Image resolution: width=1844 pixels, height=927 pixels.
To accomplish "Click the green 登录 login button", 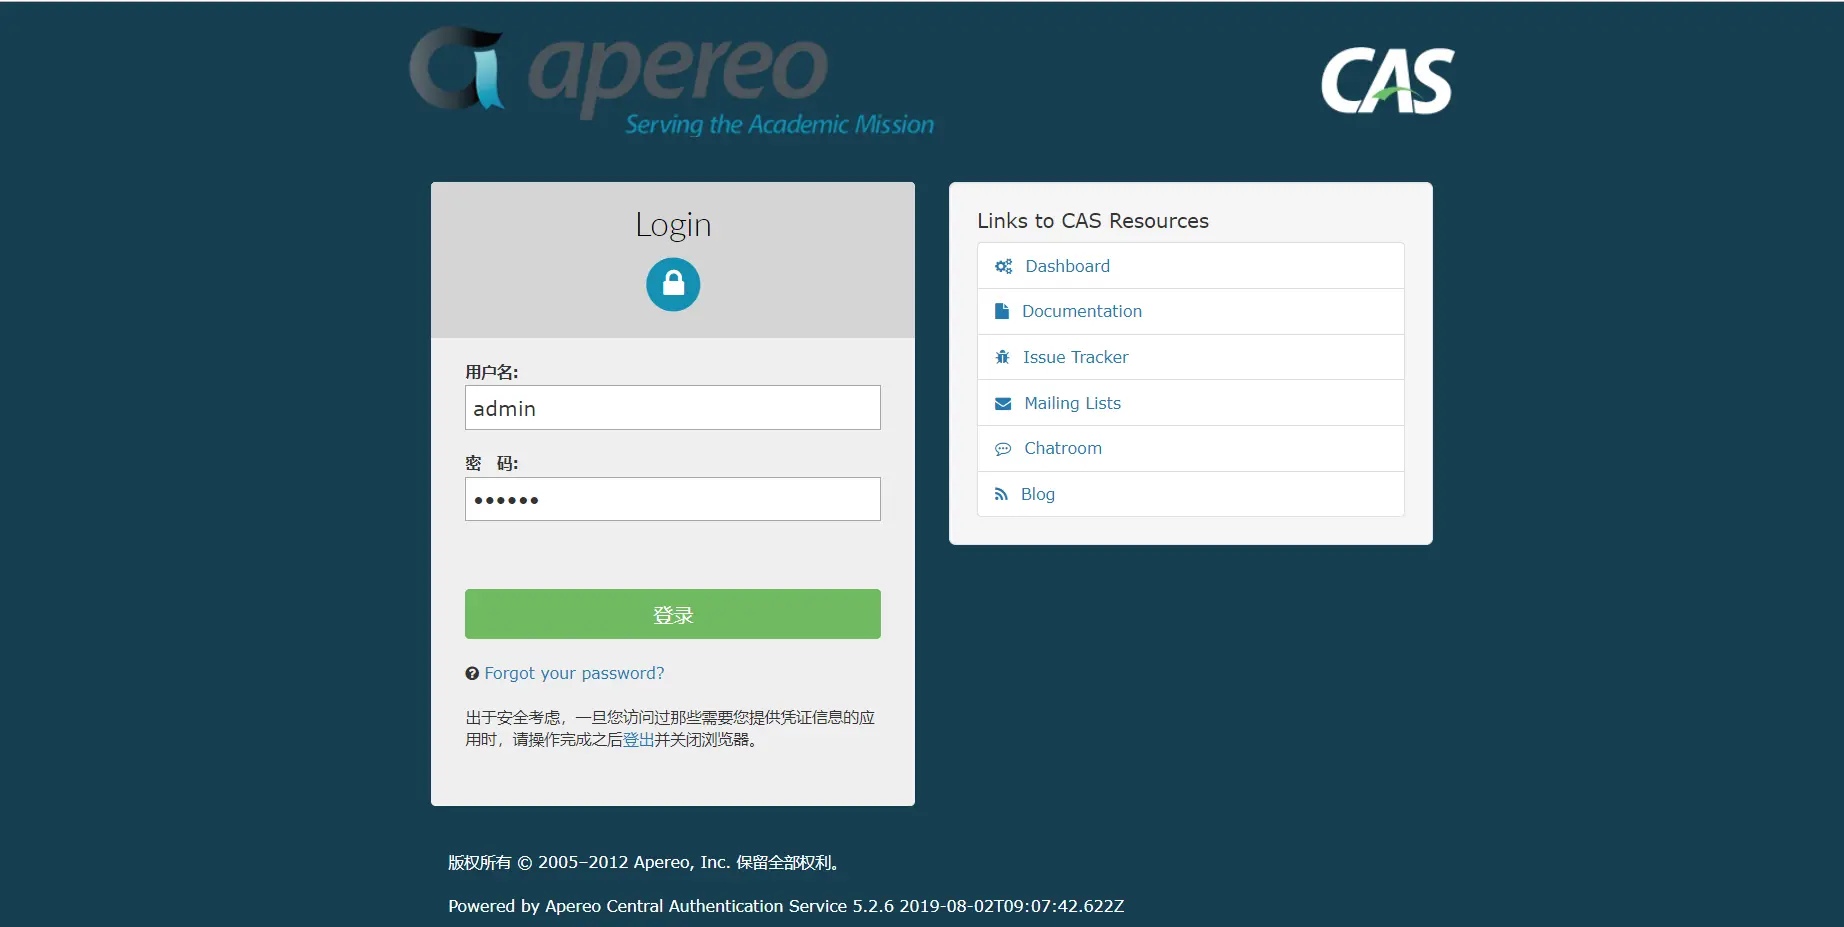I will [673, 614].
